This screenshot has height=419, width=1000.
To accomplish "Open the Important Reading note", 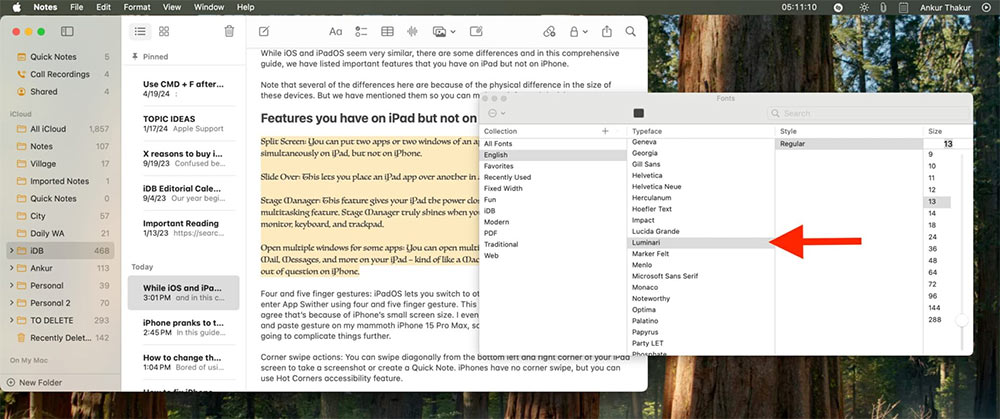I will point(184,228).
